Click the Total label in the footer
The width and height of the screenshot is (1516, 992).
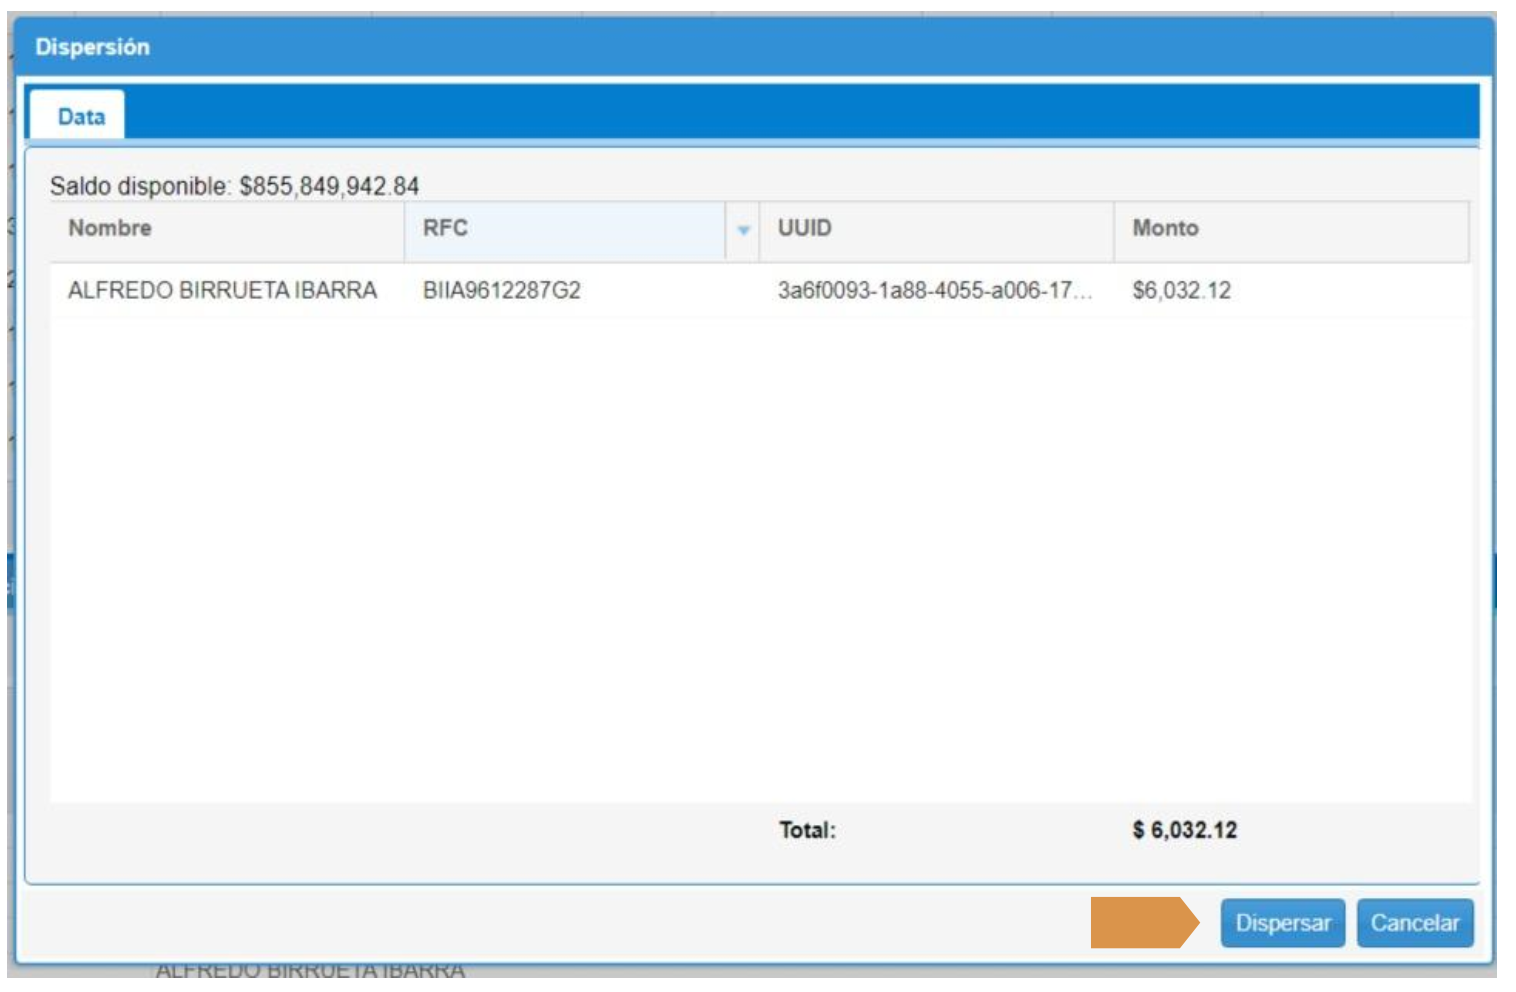[x=807, y=830]
